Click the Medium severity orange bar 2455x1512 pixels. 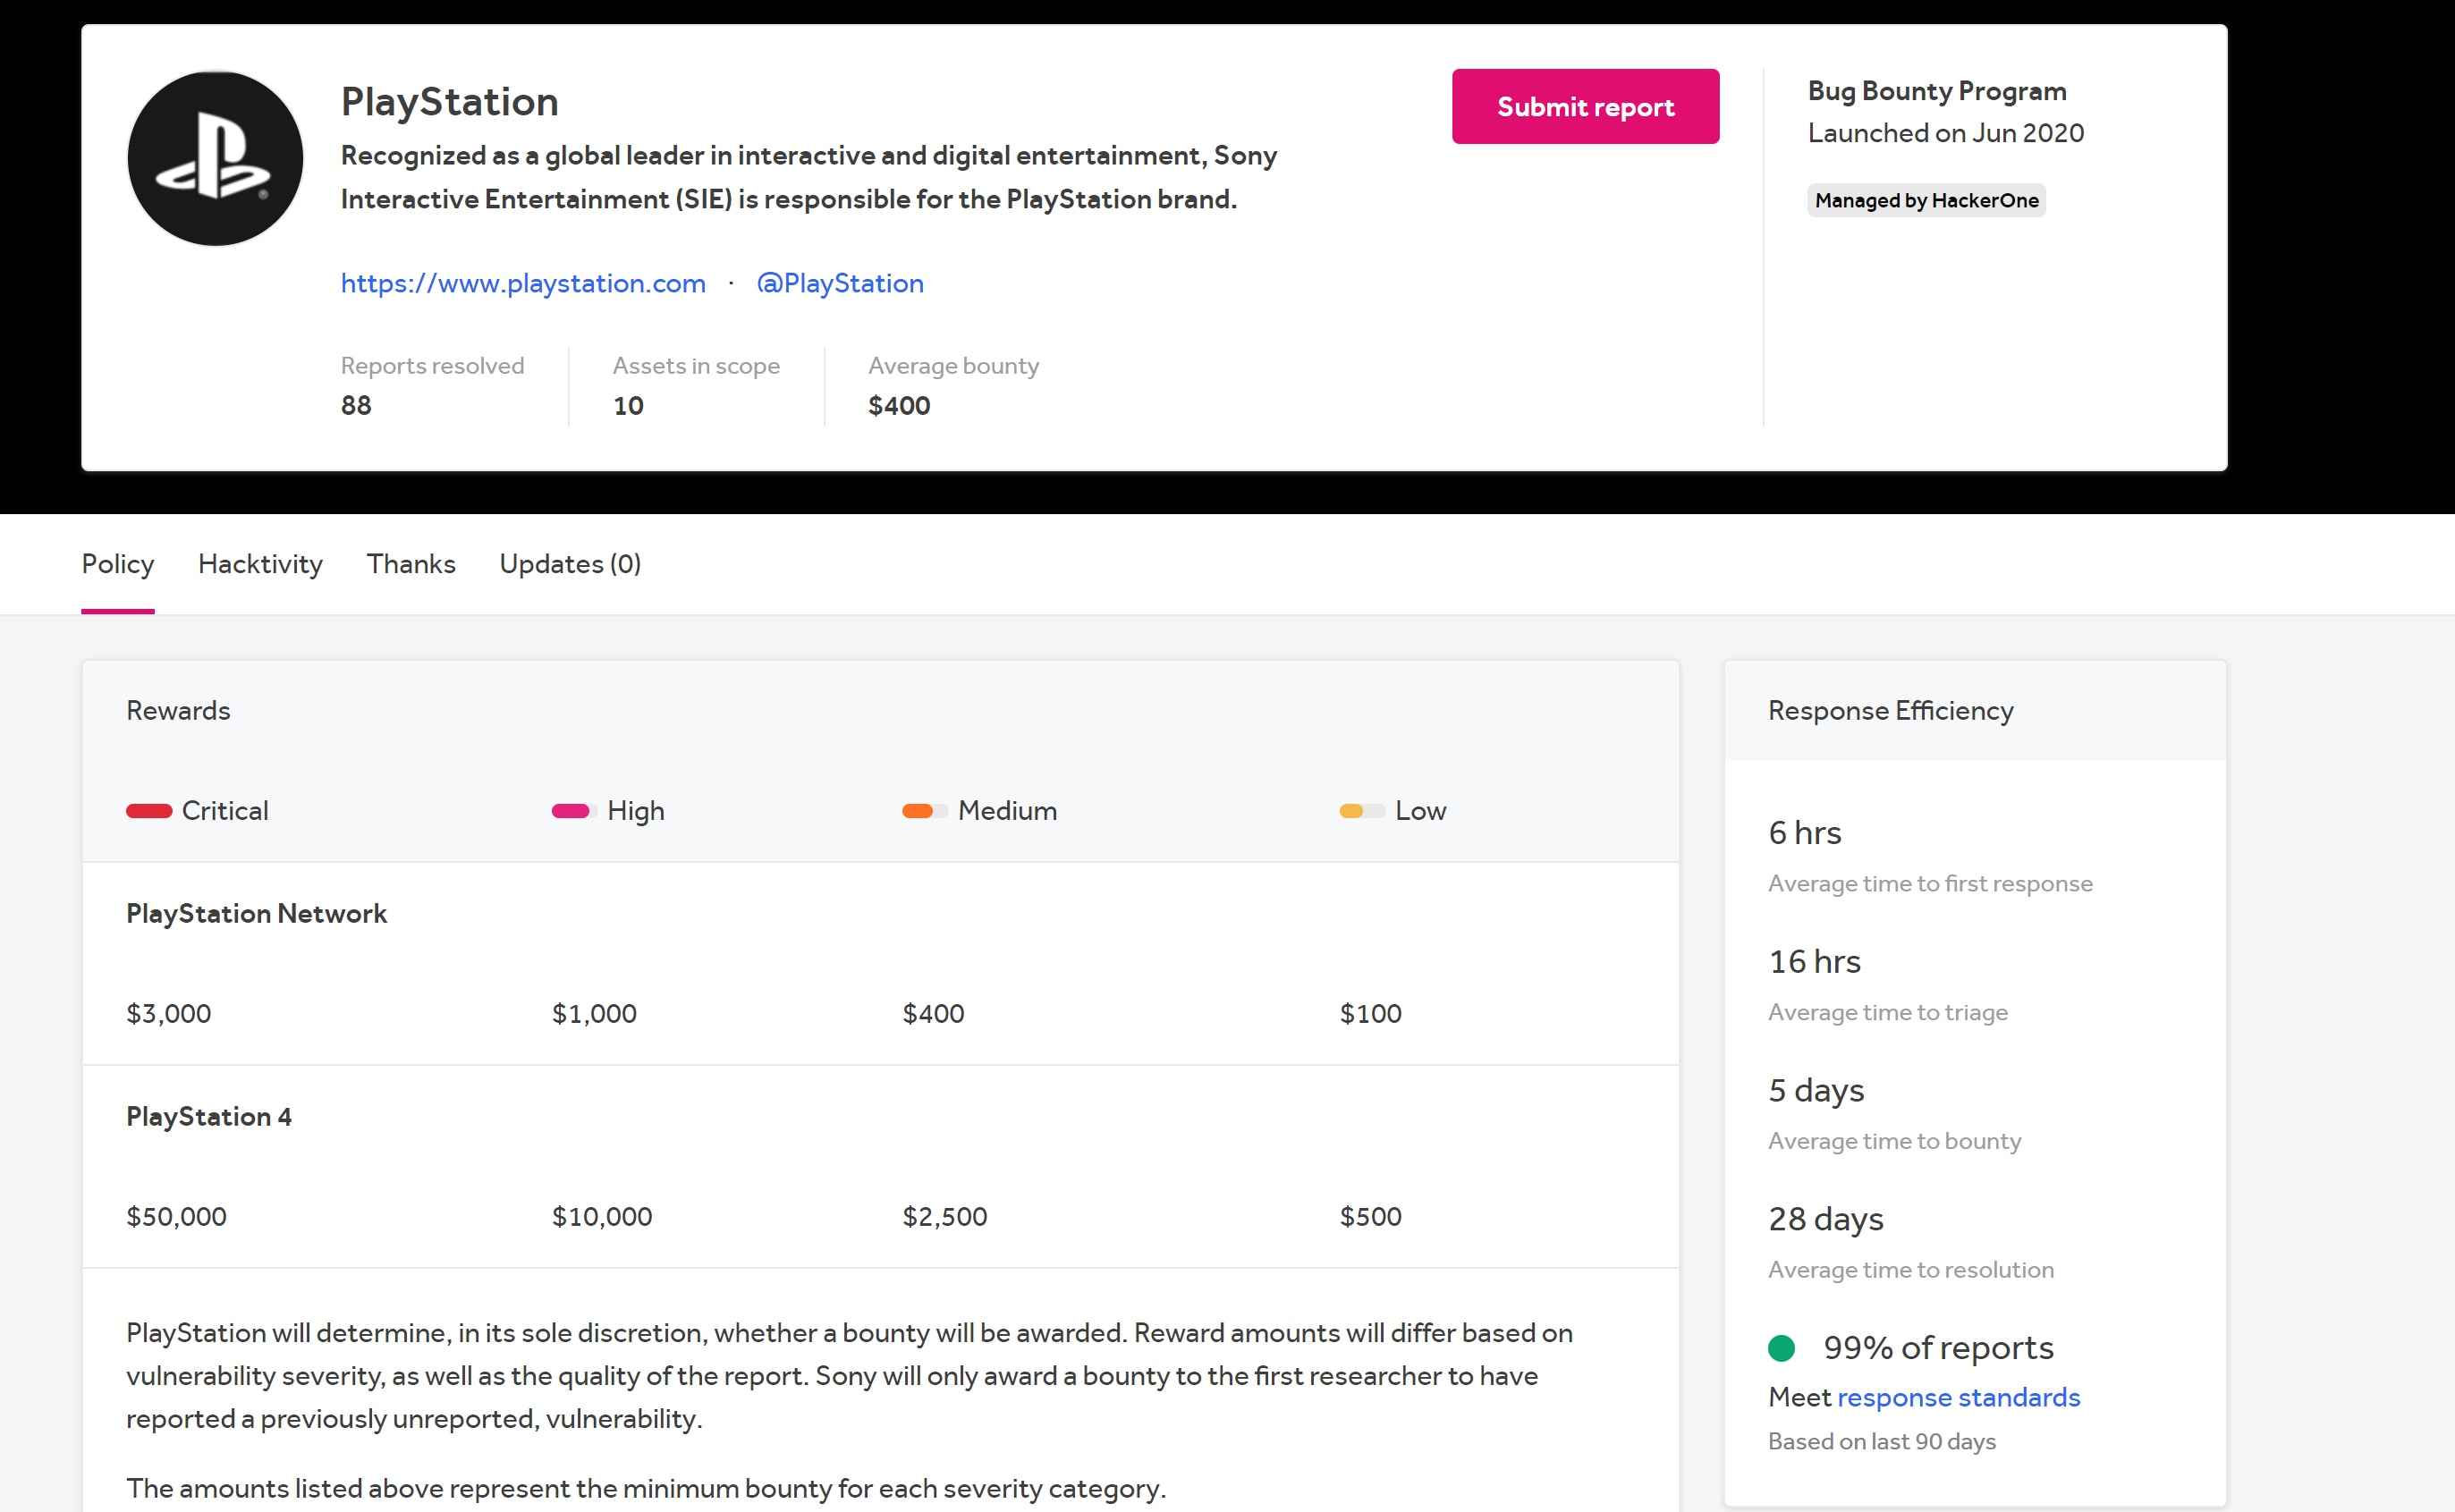pyautogui.click(x=925, y=811)
